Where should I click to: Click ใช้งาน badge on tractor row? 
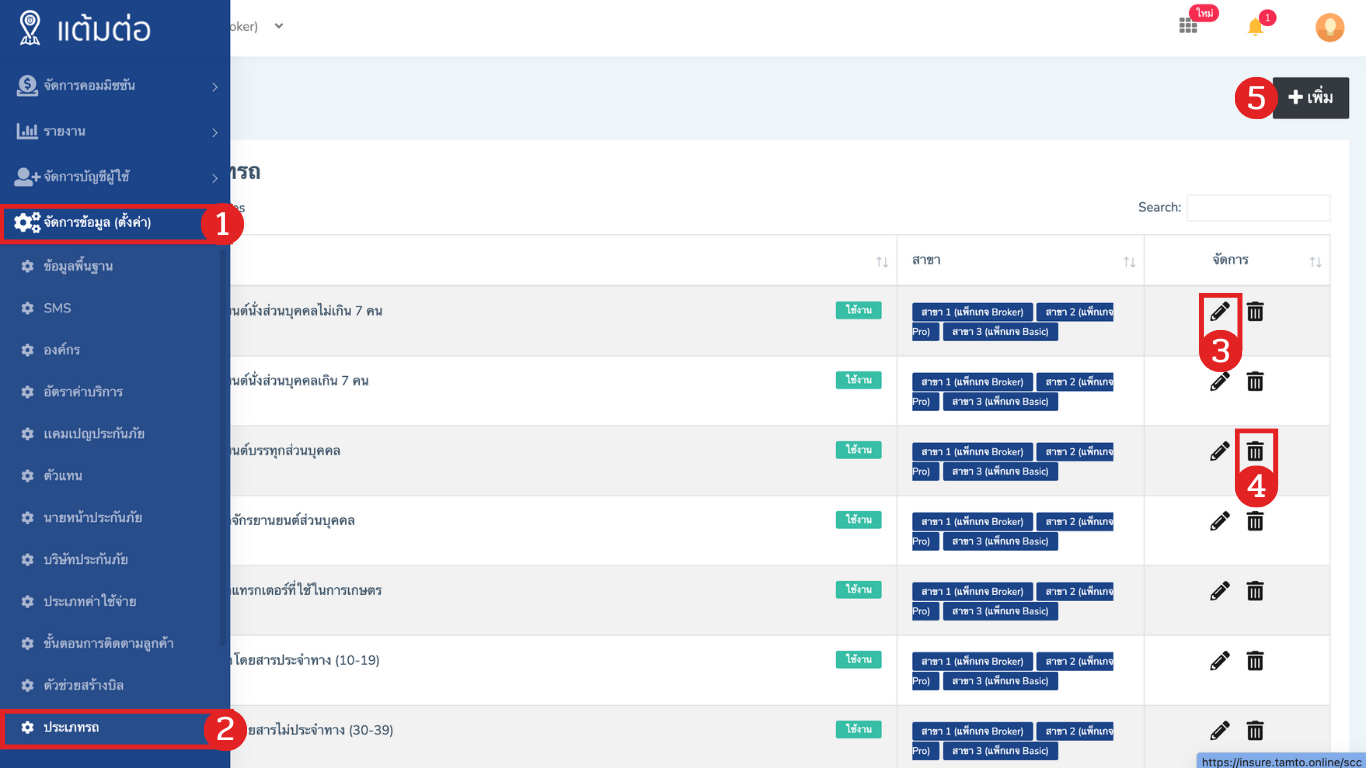(x=858, y=590)
